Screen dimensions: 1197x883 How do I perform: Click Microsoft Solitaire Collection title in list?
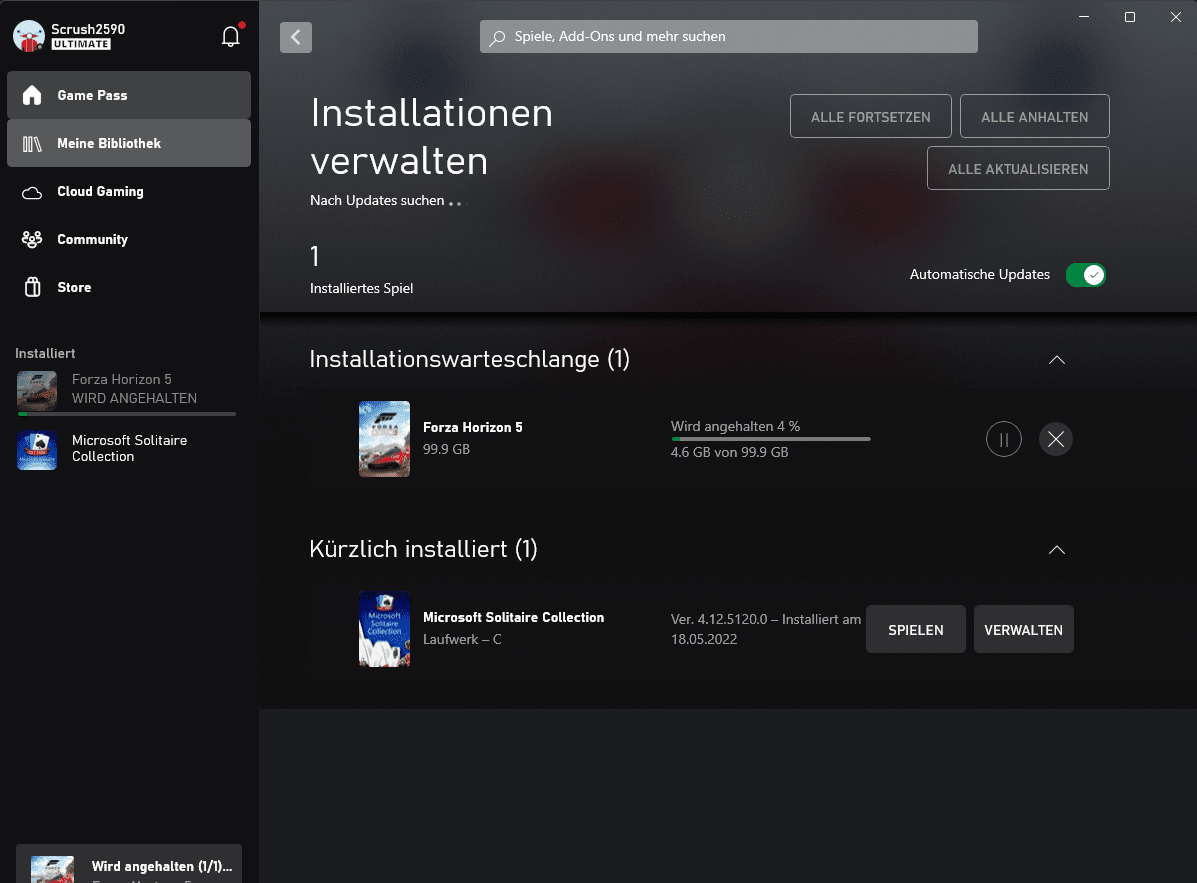(513, 617)
